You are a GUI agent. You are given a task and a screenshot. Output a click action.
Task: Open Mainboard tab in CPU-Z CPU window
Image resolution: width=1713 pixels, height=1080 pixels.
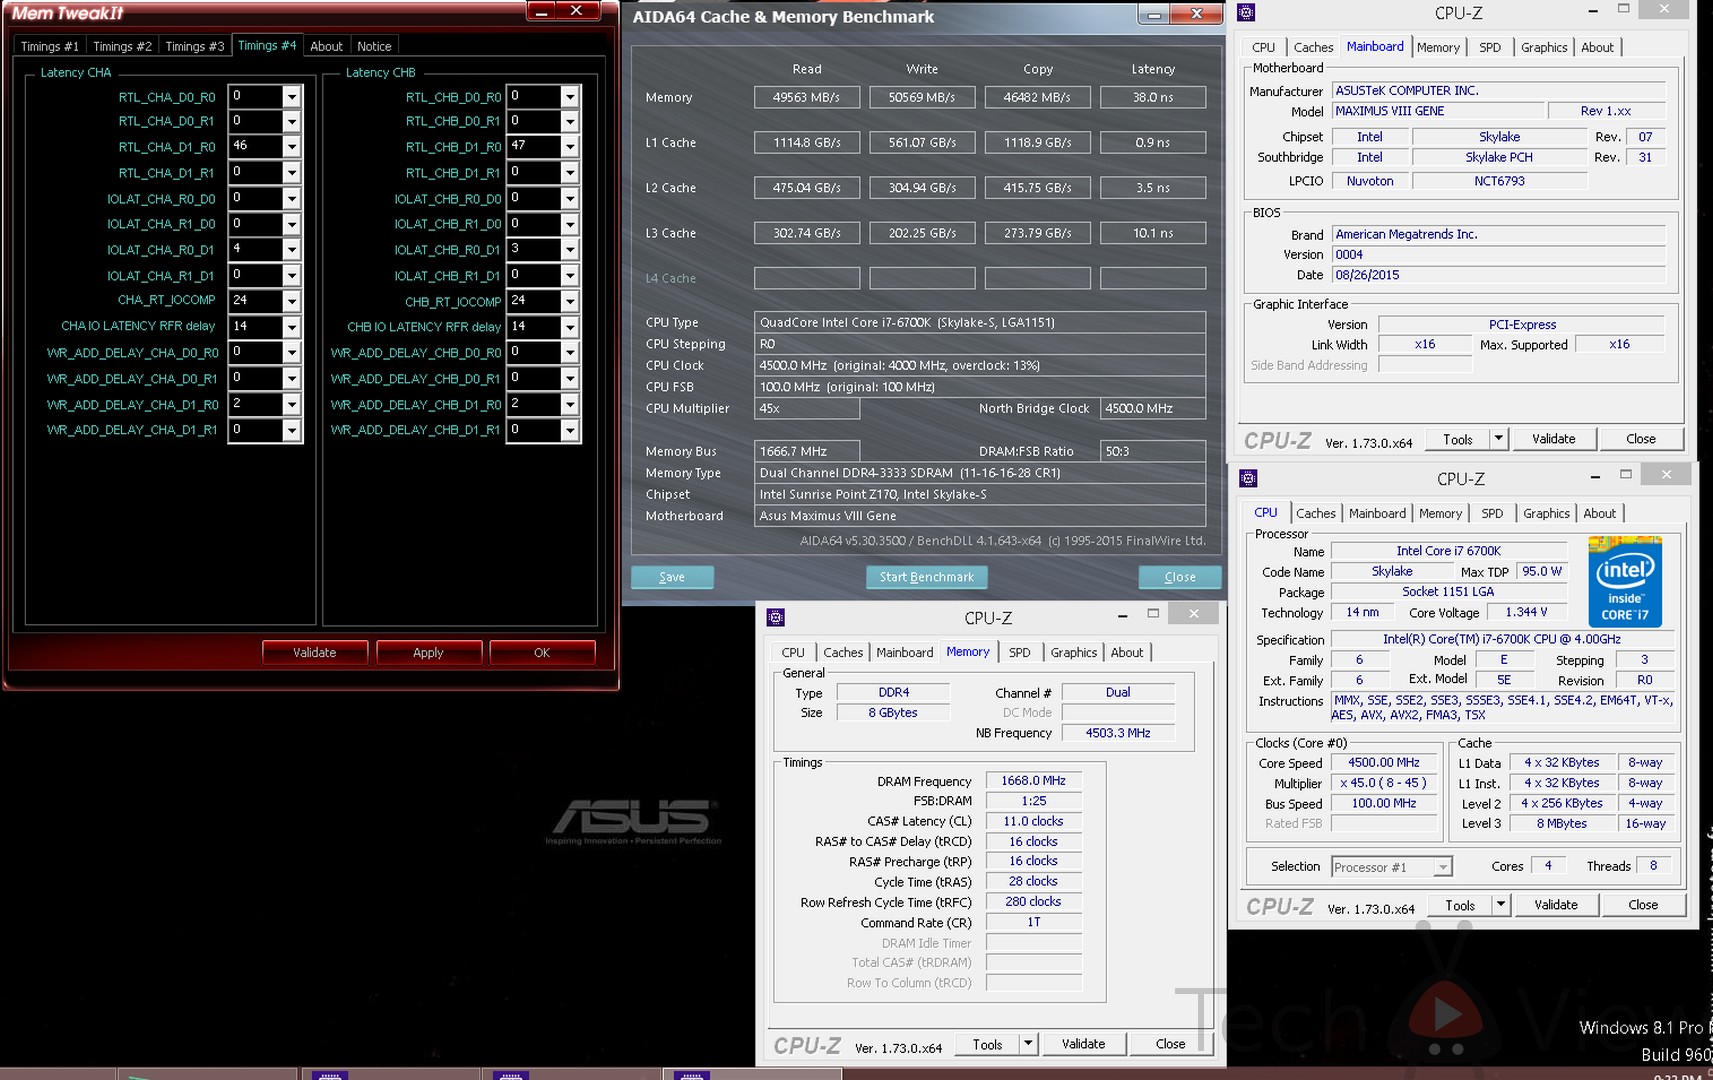1377,513
